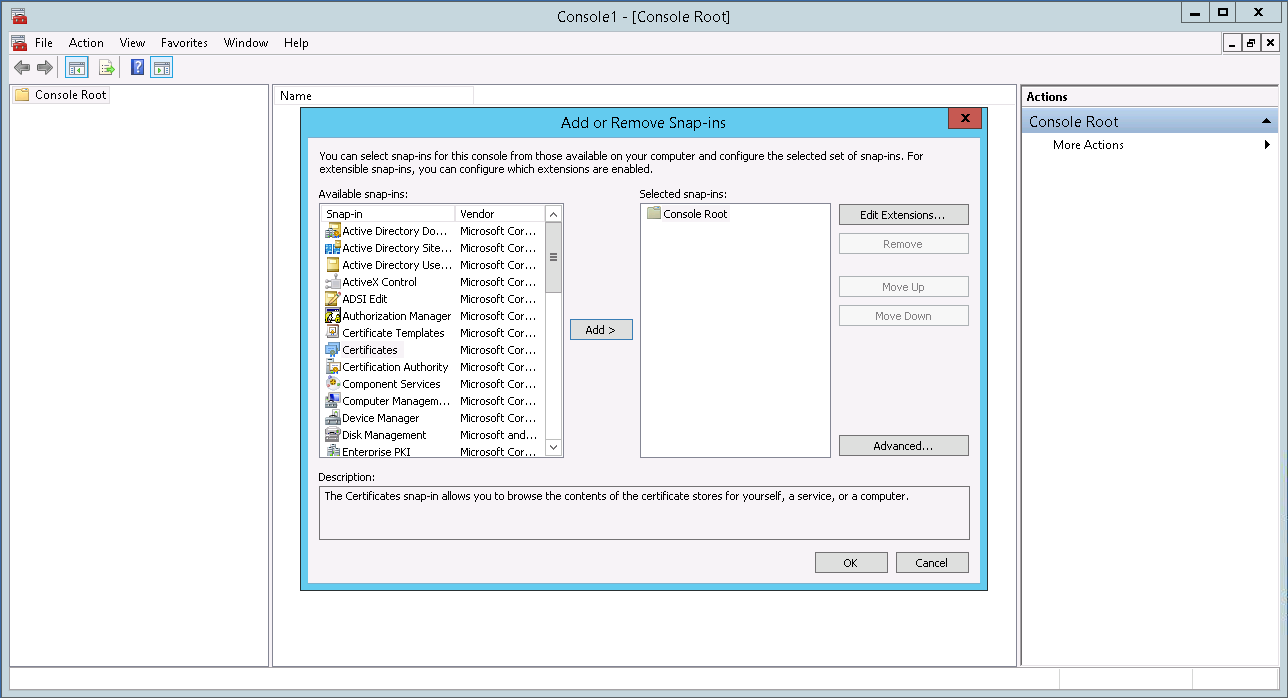Screen dimensions: 1288x698
Task: Click Cancel in the snap-ins dialog
Action: click(x=932, y=563)
